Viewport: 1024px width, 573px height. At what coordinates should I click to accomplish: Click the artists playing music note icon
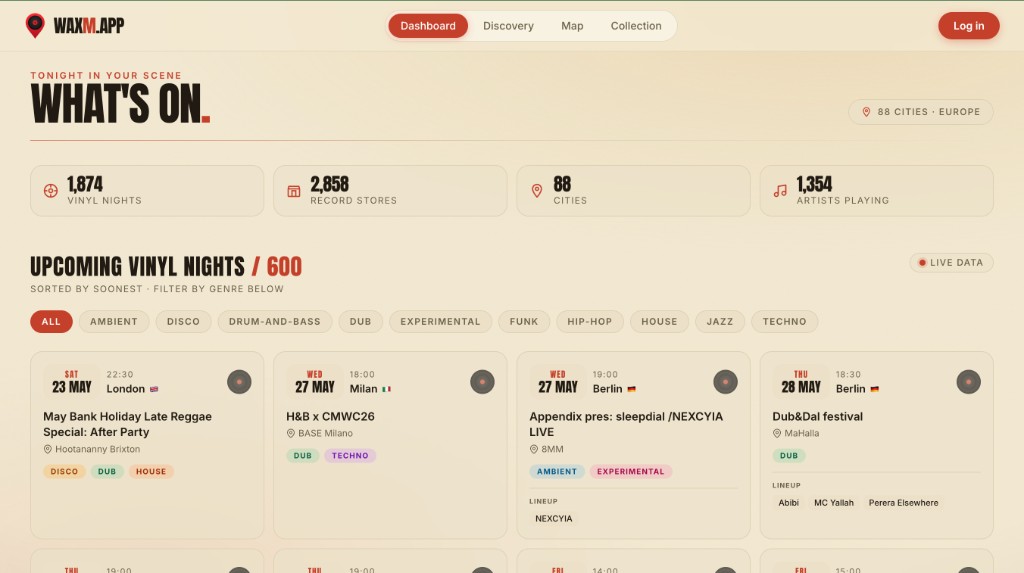point(780,191)
